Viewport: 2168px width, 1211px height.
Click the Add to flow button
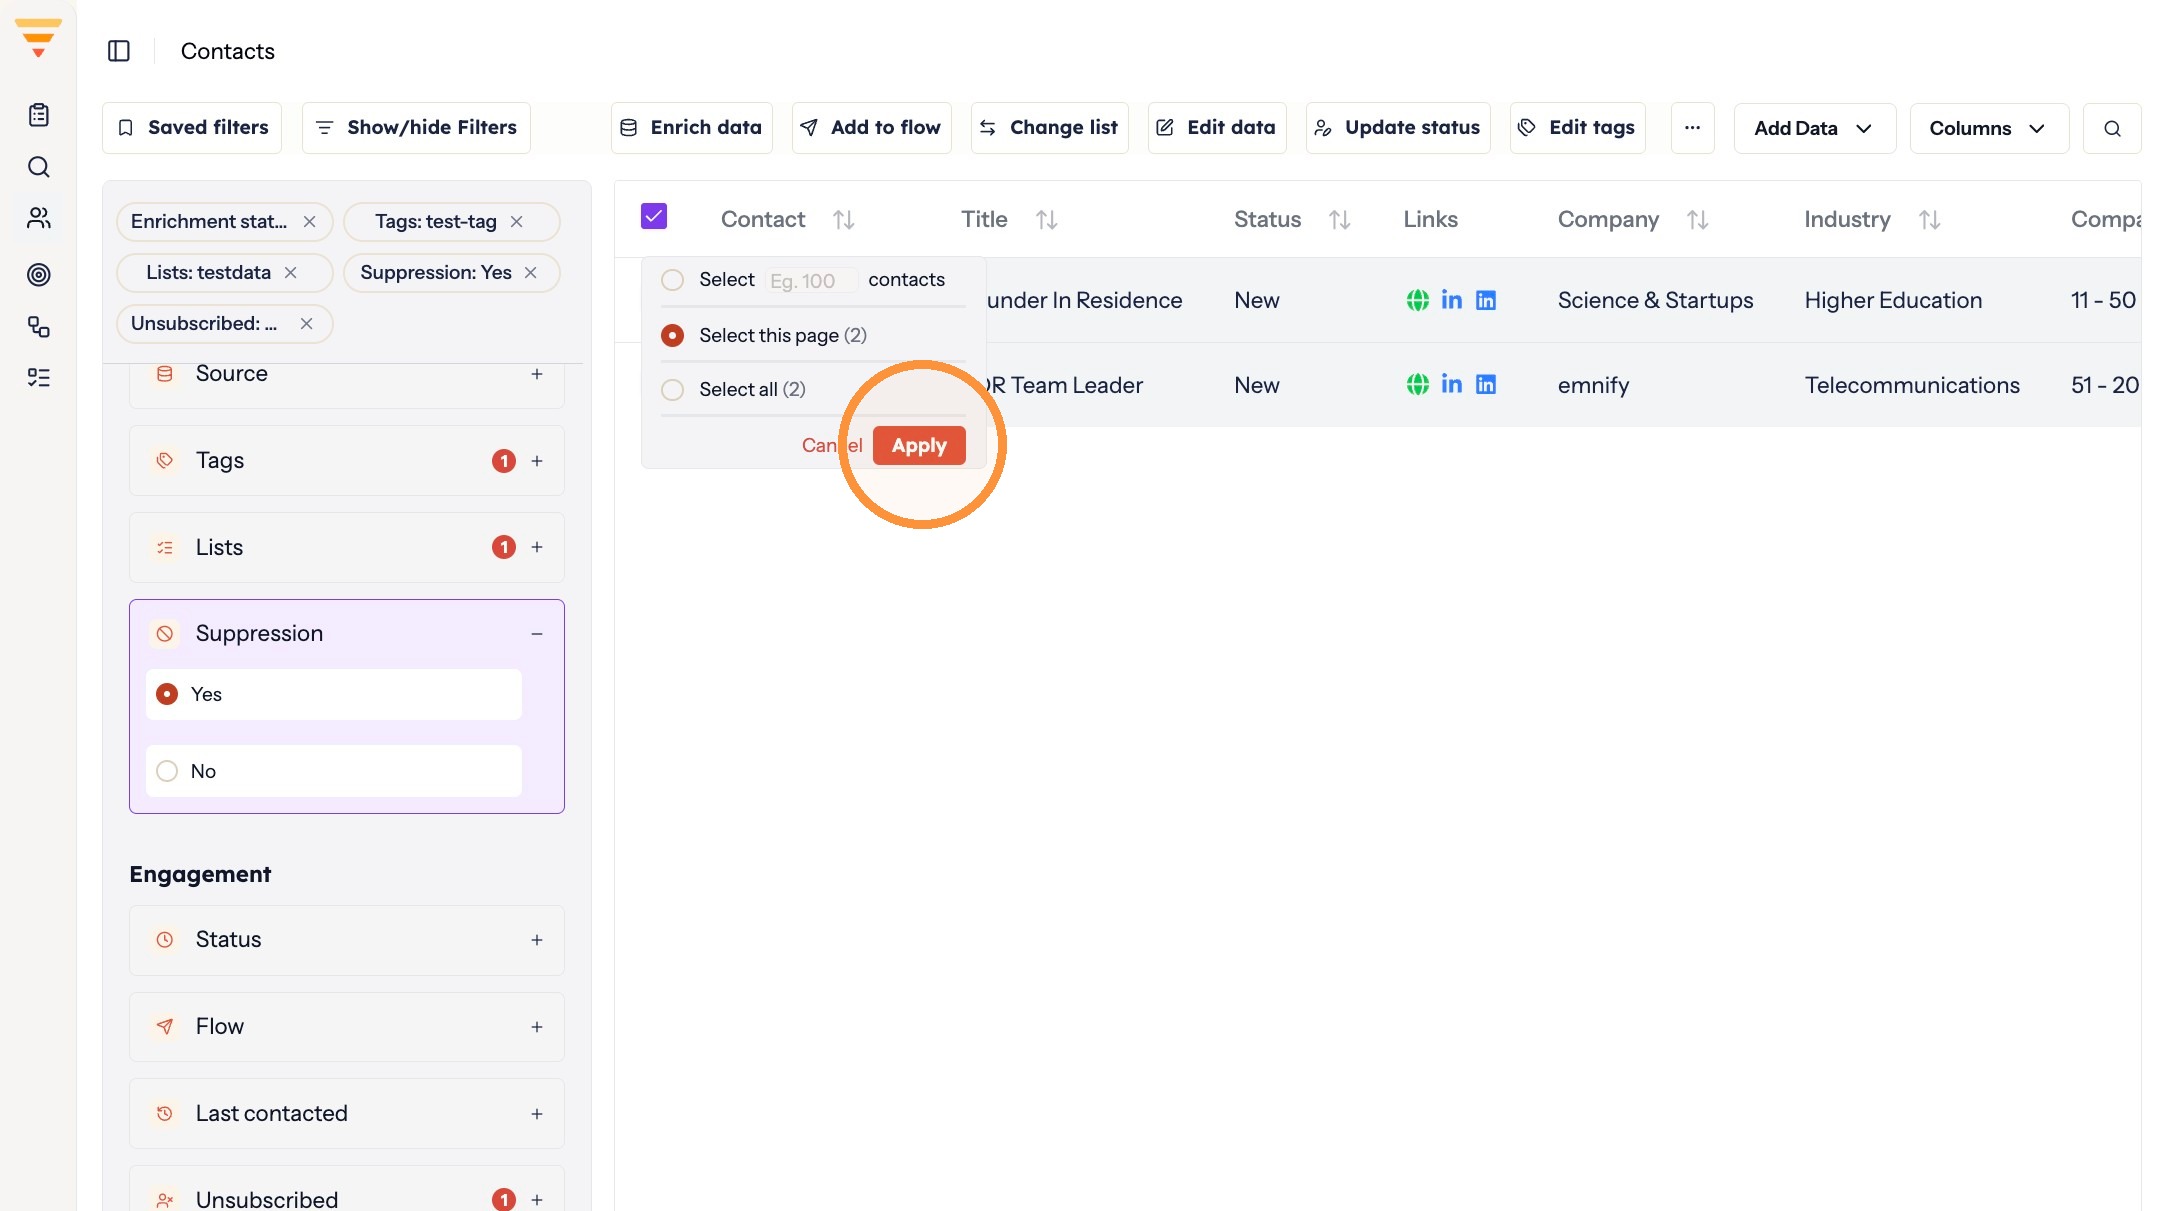coord(871,128)
